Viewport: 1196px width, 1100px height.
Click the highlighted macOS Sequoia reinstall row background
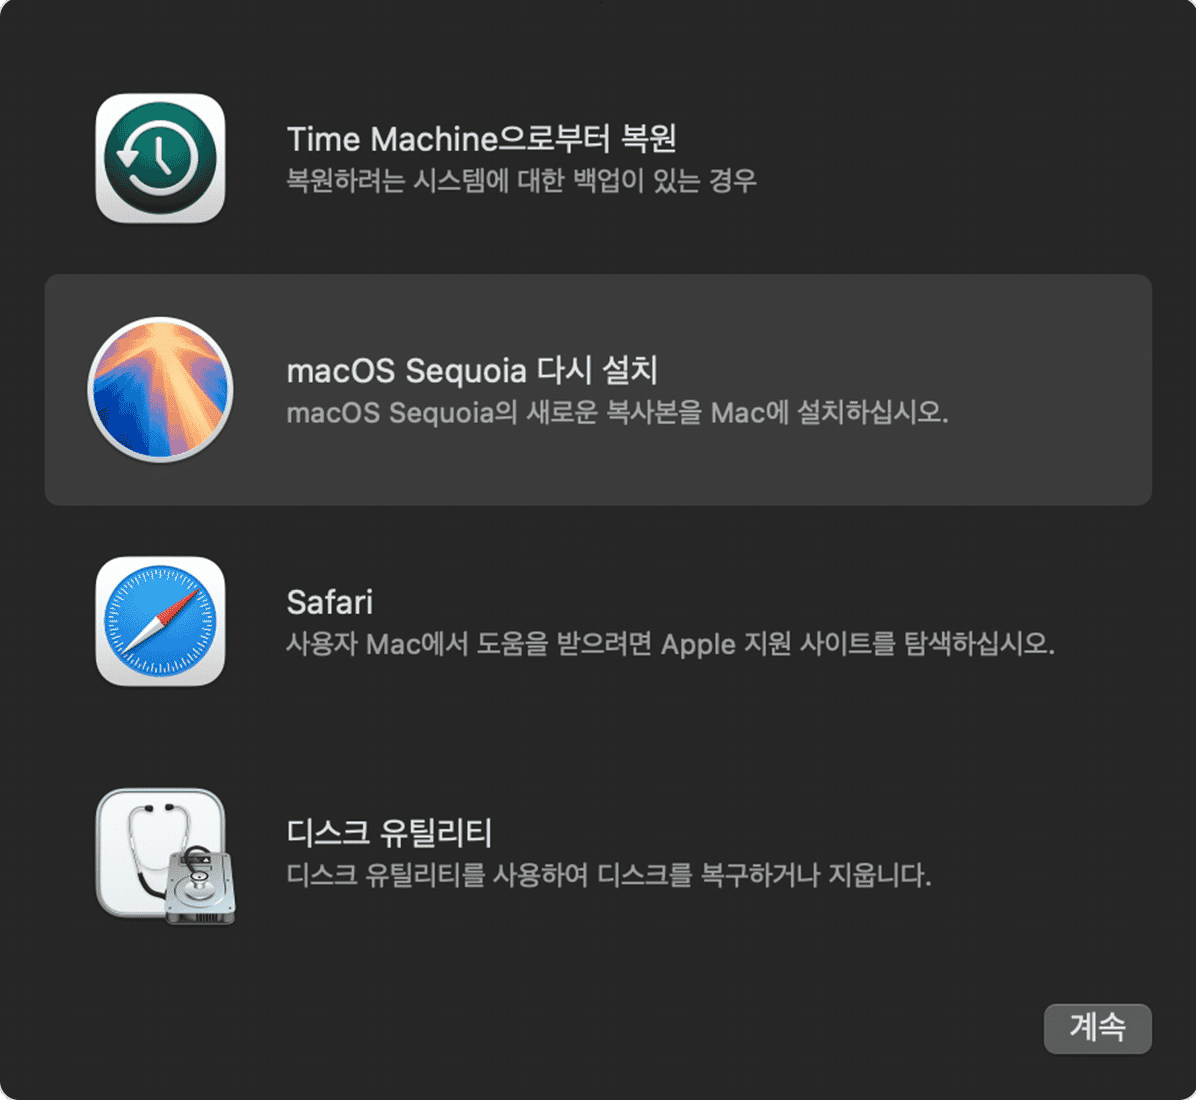(x=598, y=390)
